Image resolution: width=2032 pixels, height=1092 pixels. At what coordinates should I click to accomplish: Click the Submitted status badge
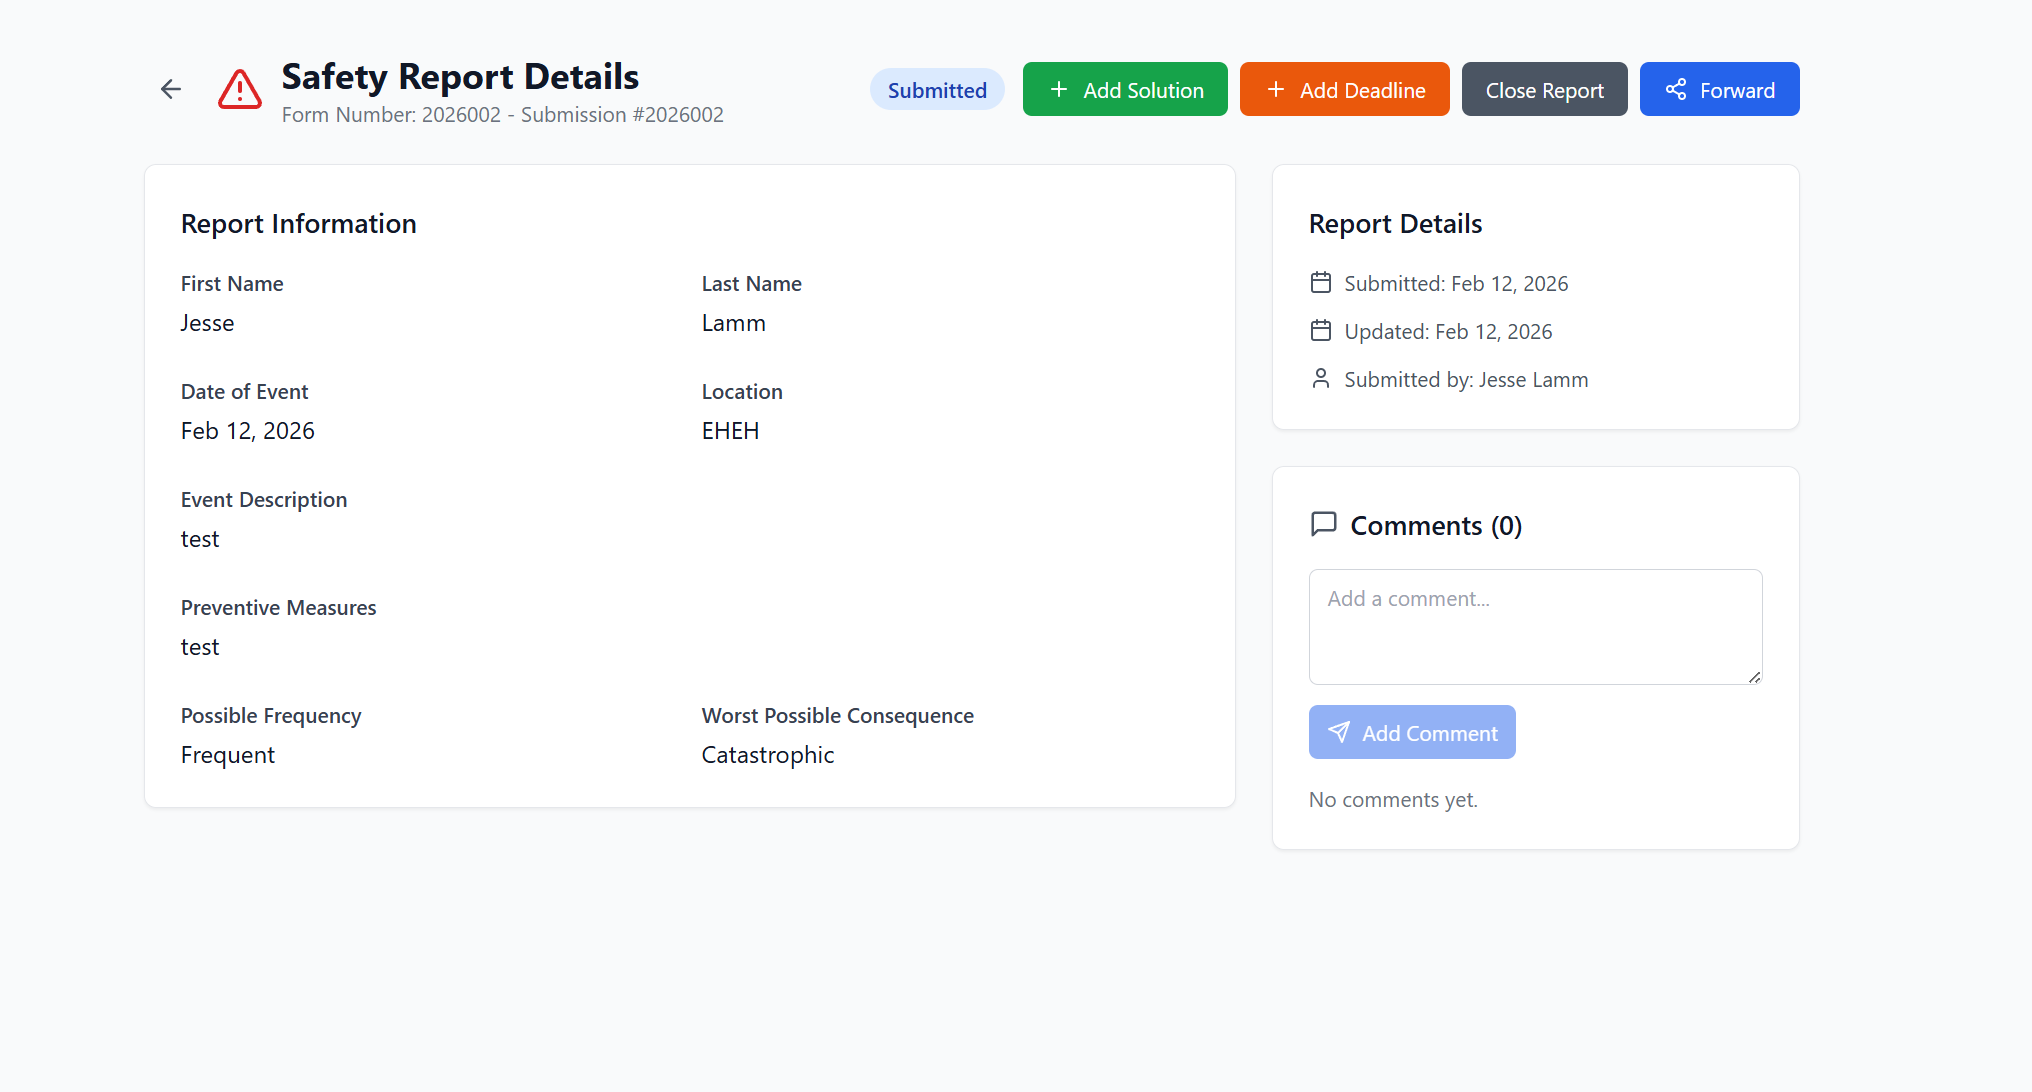click(937, 90)
